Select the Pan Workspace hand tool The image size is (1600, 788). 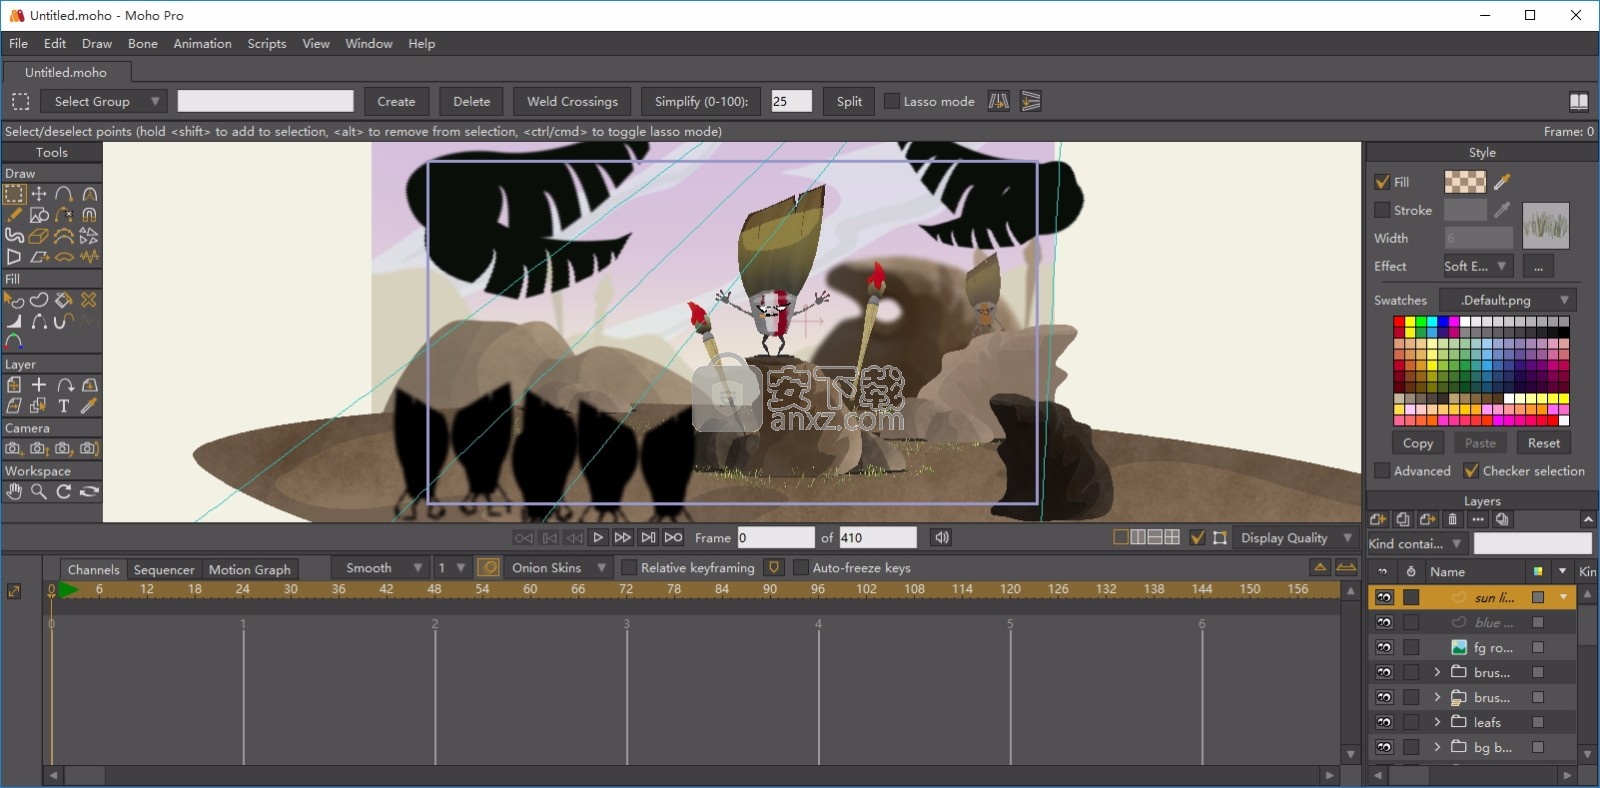pyautogui.click(x=14, y=492)
